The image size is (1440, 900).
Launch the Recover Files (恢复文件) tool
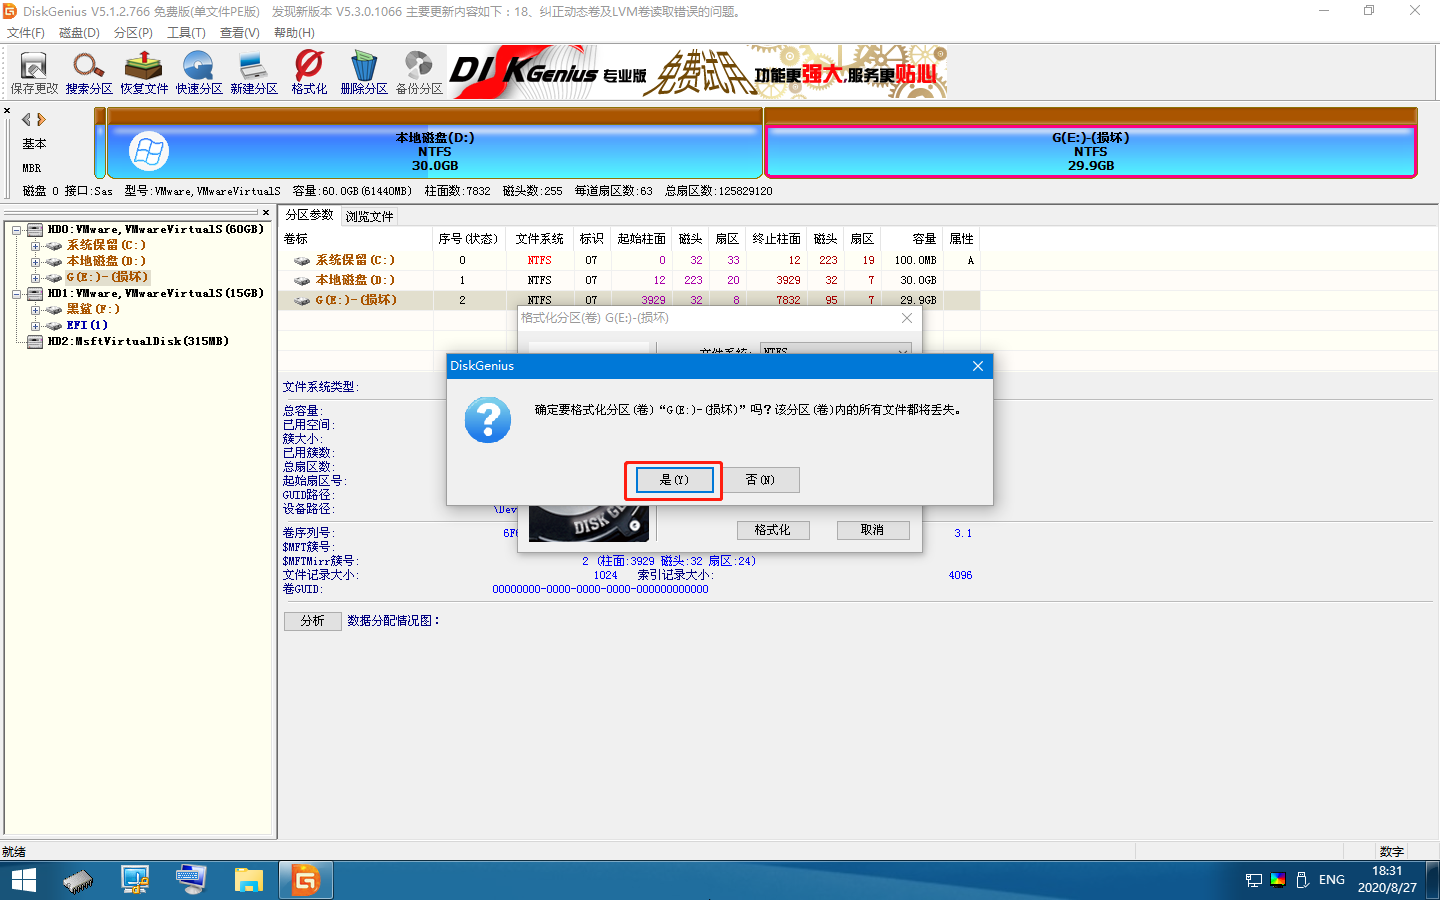point(144,73)
